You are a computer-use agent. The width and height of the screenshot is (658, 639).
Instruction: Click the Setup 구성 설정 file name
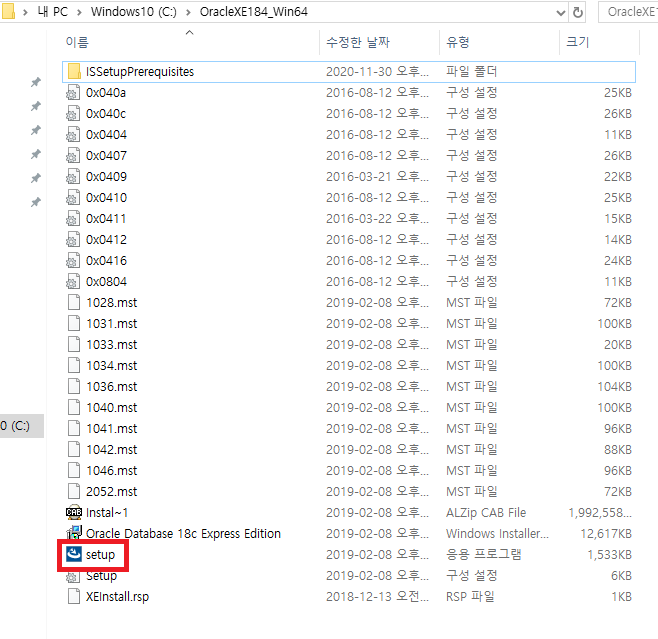(101, 576)
